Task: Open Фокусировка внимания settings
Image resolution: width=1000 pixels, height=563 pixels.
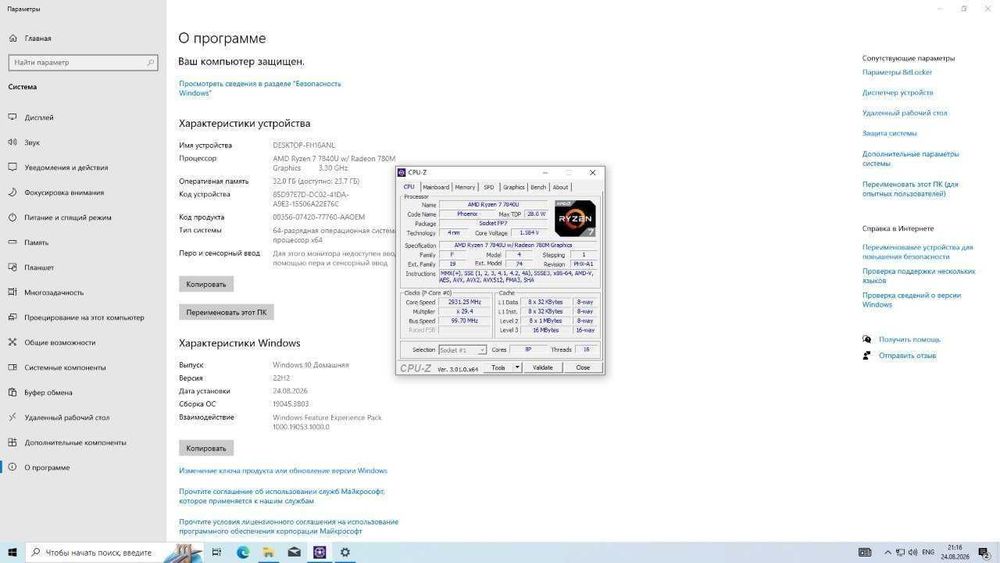Action: coord(56,192)
